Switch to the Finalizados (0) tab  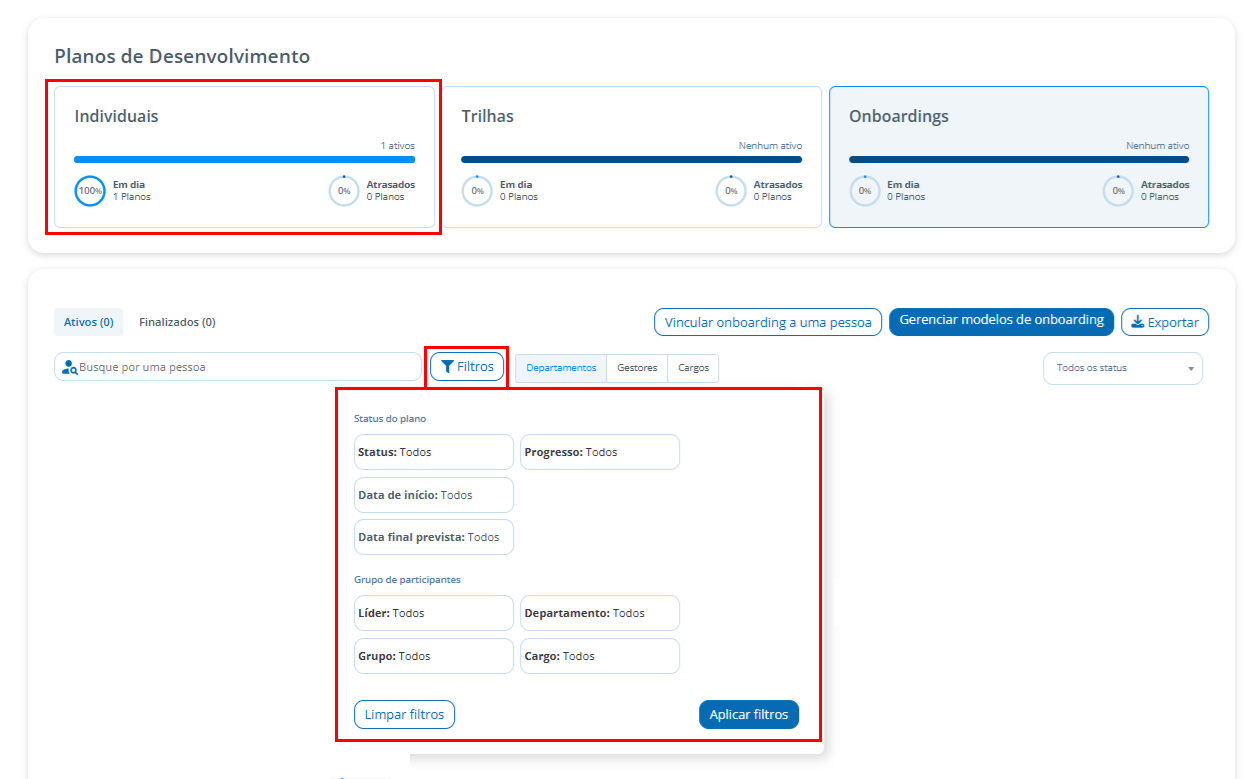tap(177, 322)
